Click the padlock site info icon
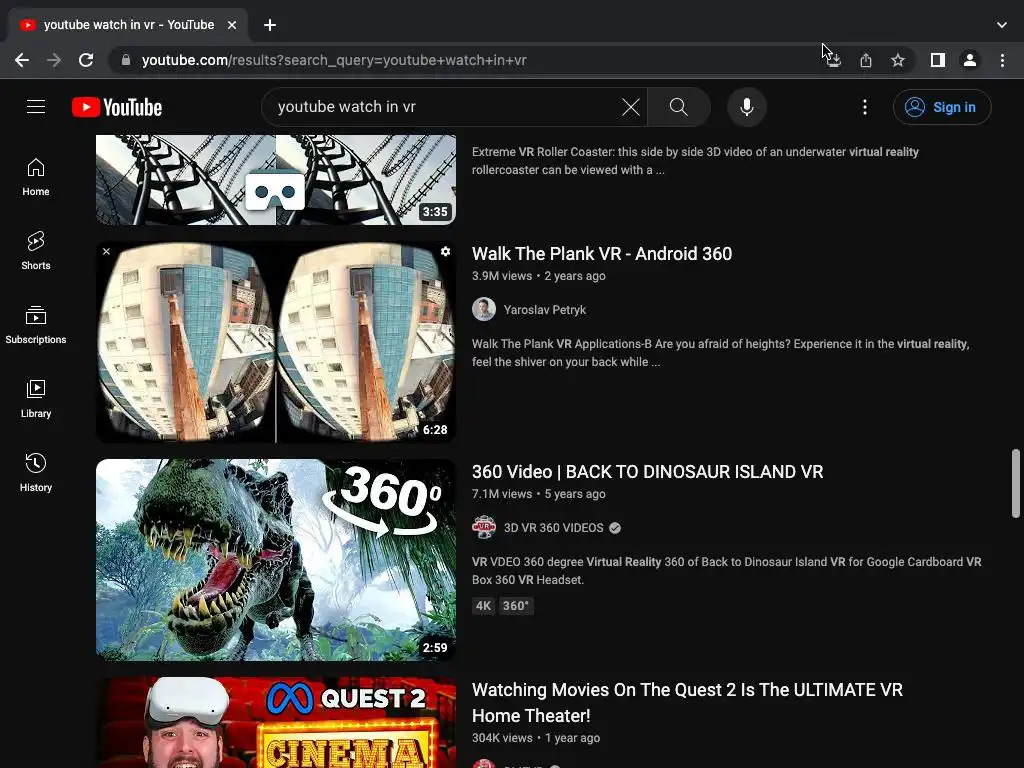The width and height of the screenshot is (1024, 768). (x=126, y=60)
